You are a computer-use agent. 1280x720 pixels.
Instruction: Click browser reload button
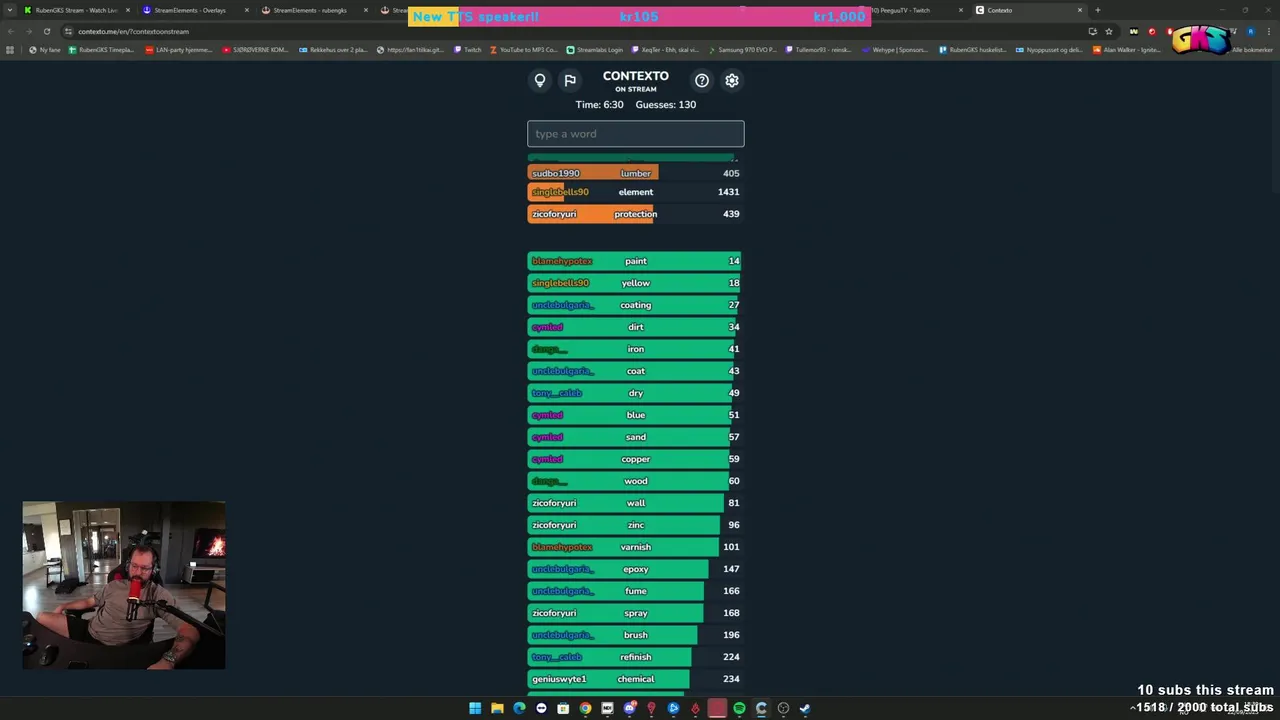[x=47, y=31]
